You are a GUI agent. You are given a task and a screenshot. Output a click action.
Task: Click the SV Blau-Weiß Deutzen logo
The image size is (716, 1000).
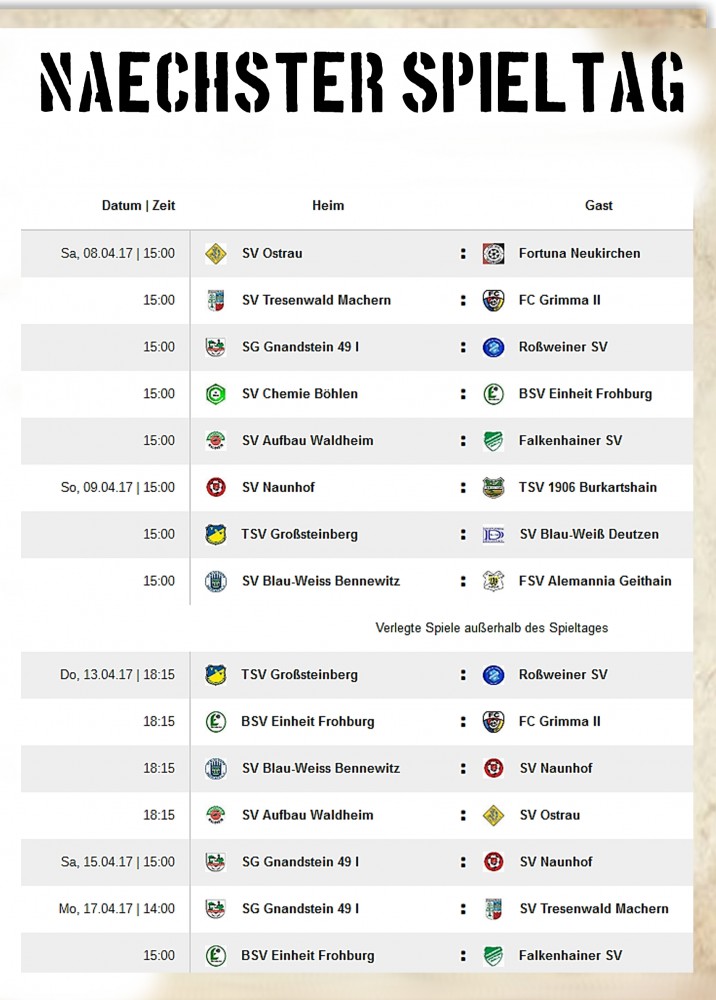click(x=493, y=534)
